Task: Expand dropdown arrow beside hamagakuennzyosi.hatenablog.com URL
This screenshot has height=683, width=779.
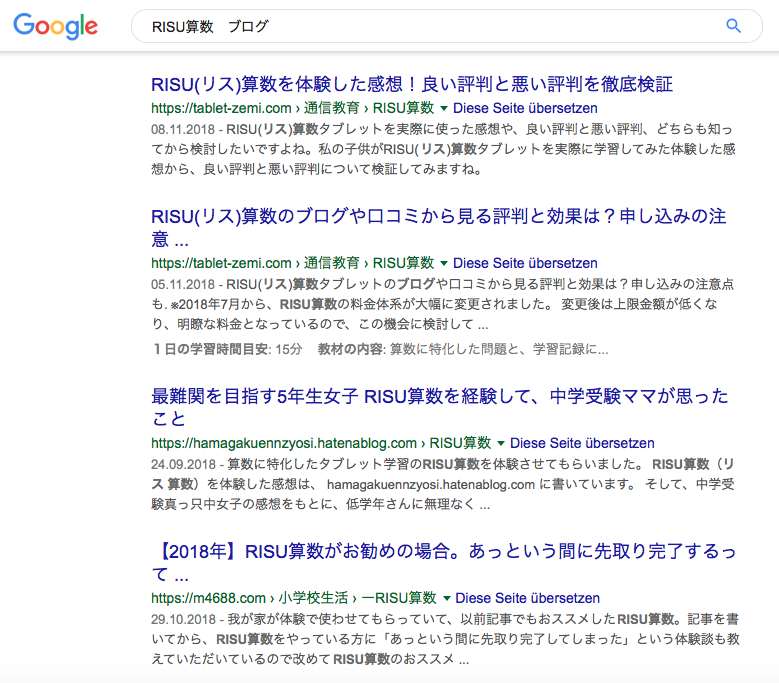Action: (501, 443)
